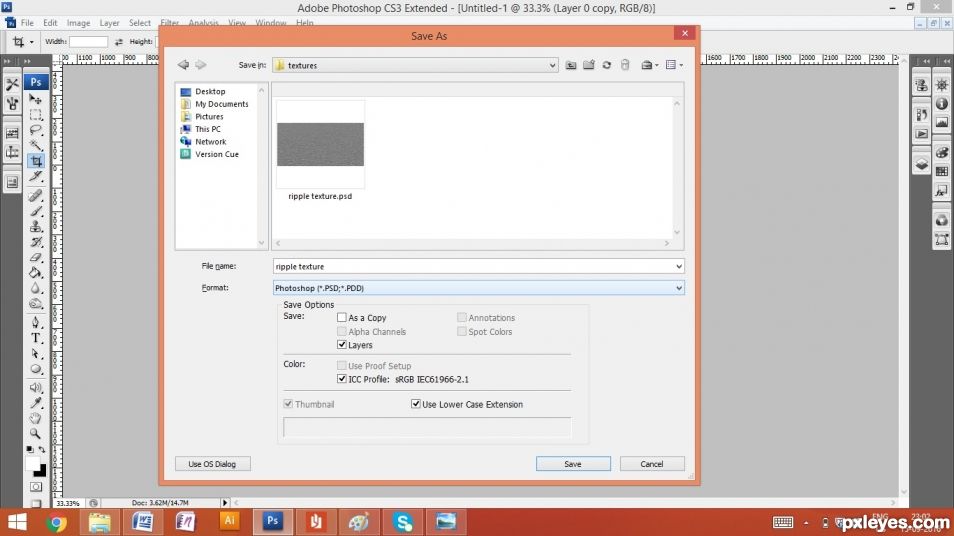Select the Rectangular Marquee tool
Viewport: 954px width, 536px height.
36,114
